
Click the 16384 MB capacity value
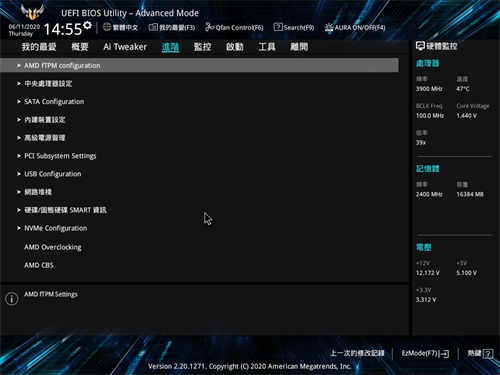470,194
